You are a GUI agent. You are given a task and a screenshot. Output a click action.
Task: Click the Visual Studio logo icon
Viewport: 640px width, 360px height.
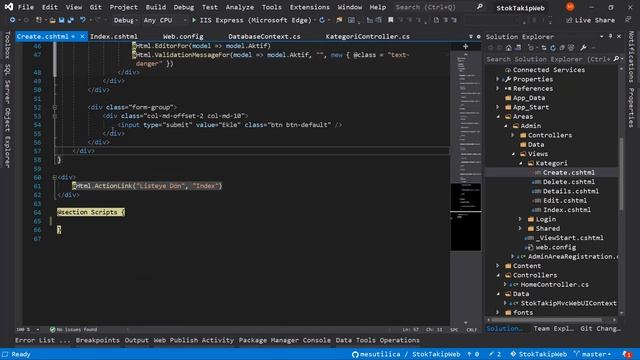coord(9,7)
